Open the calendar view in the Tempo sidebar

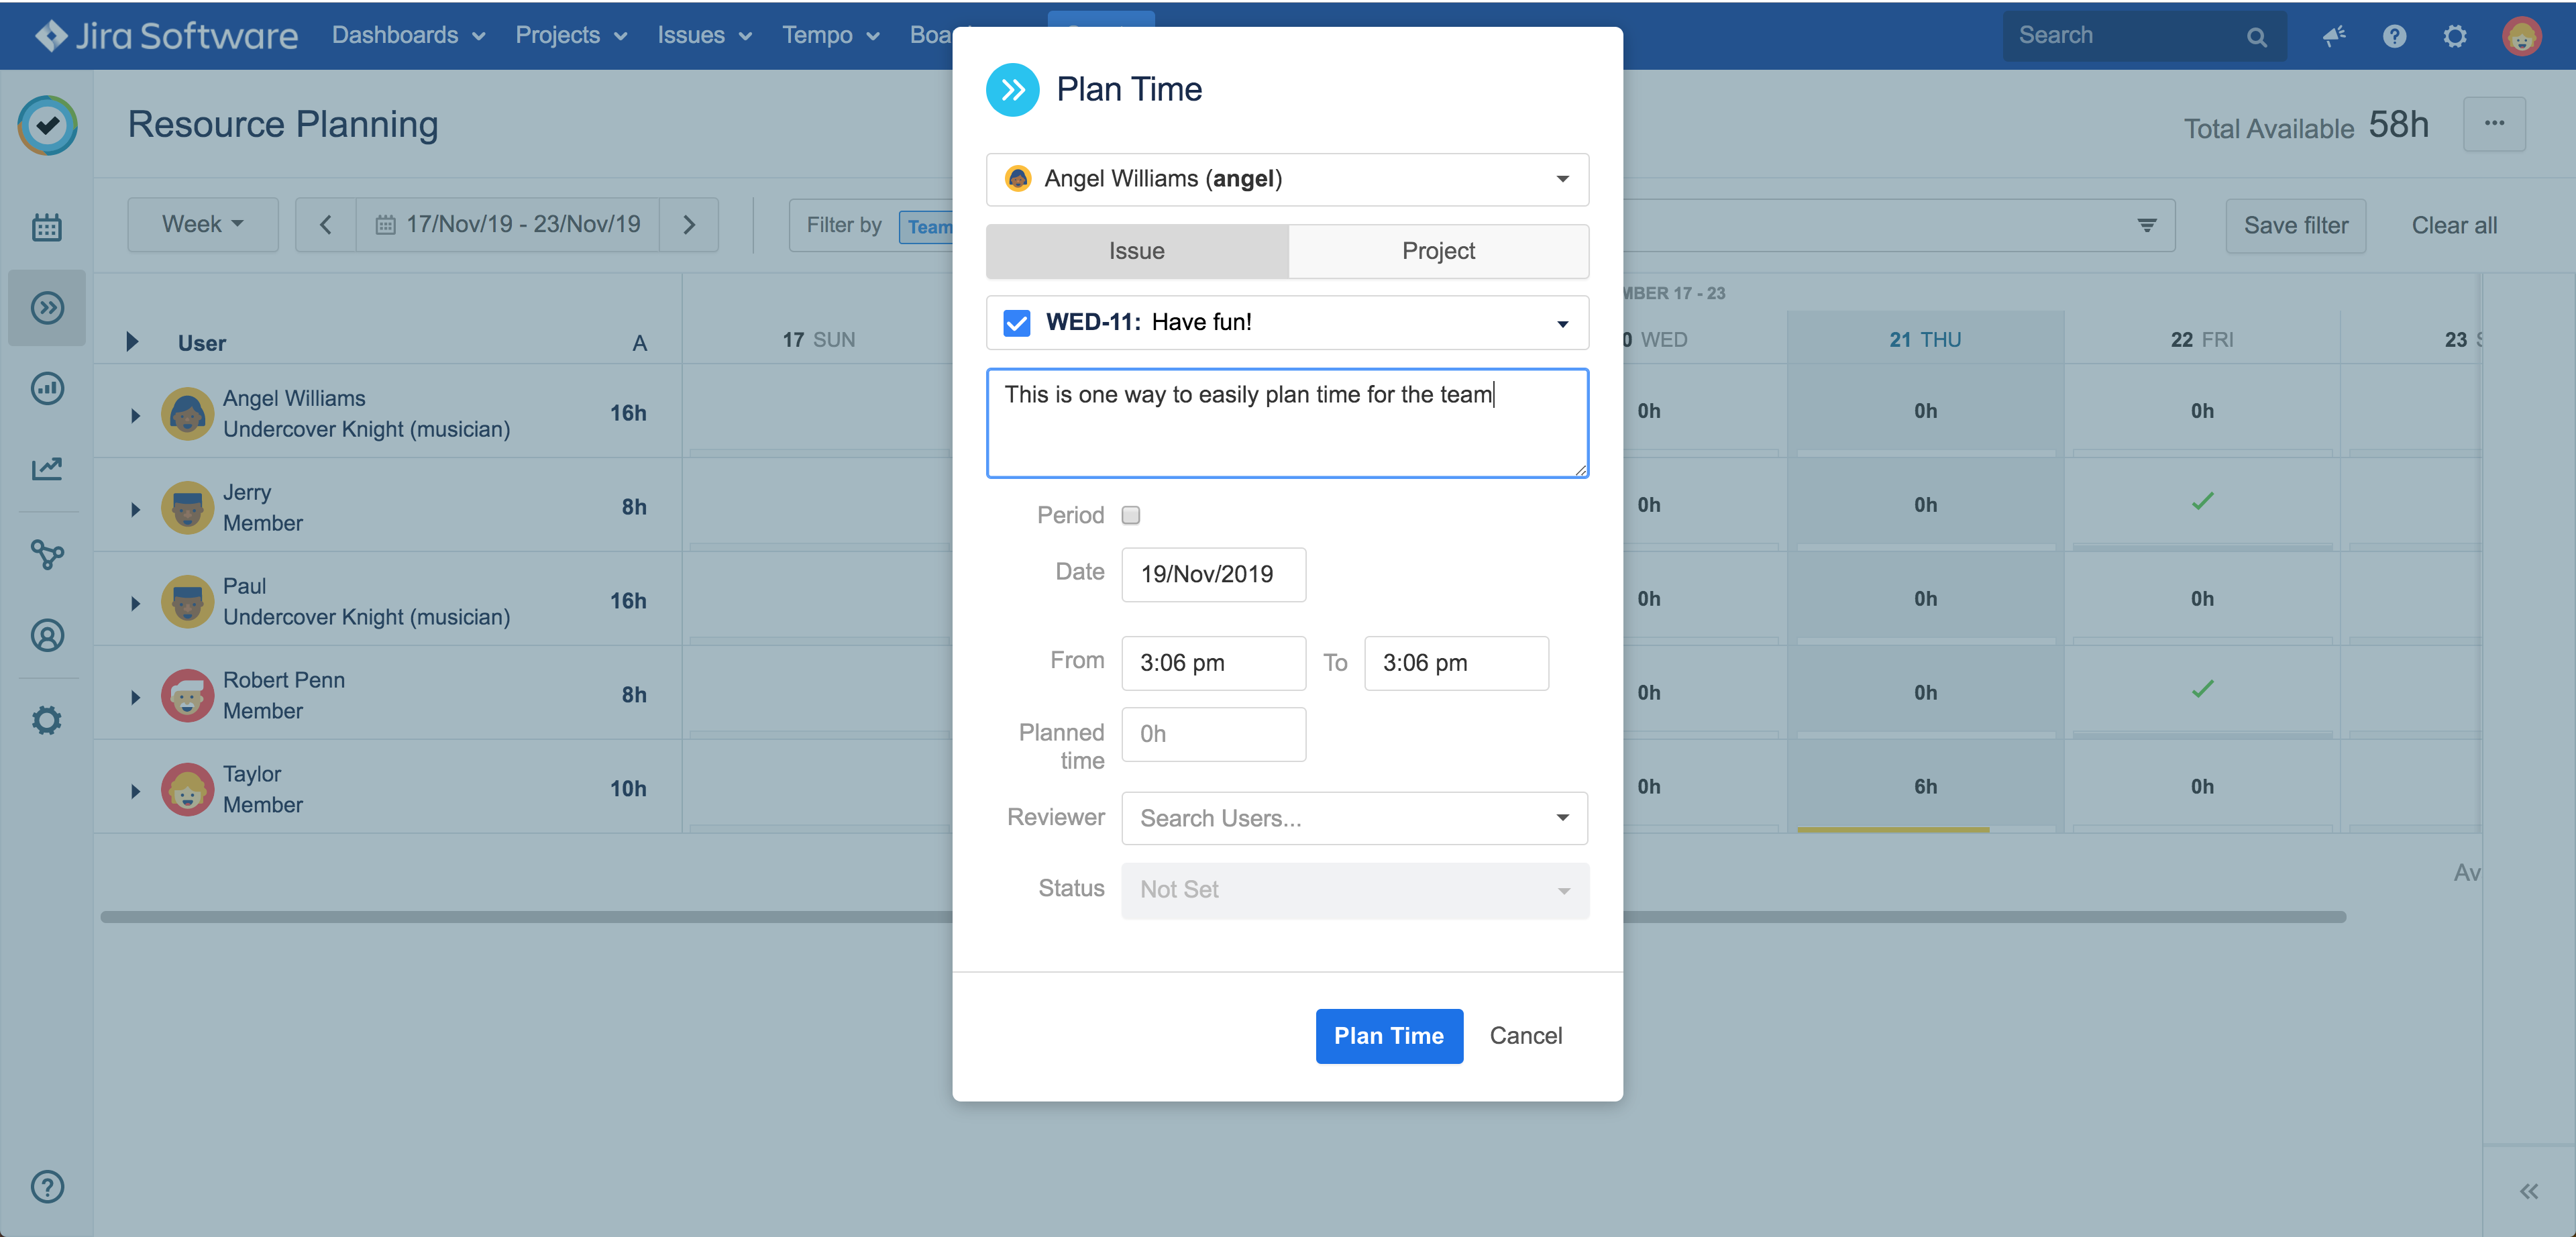point(46,226)
